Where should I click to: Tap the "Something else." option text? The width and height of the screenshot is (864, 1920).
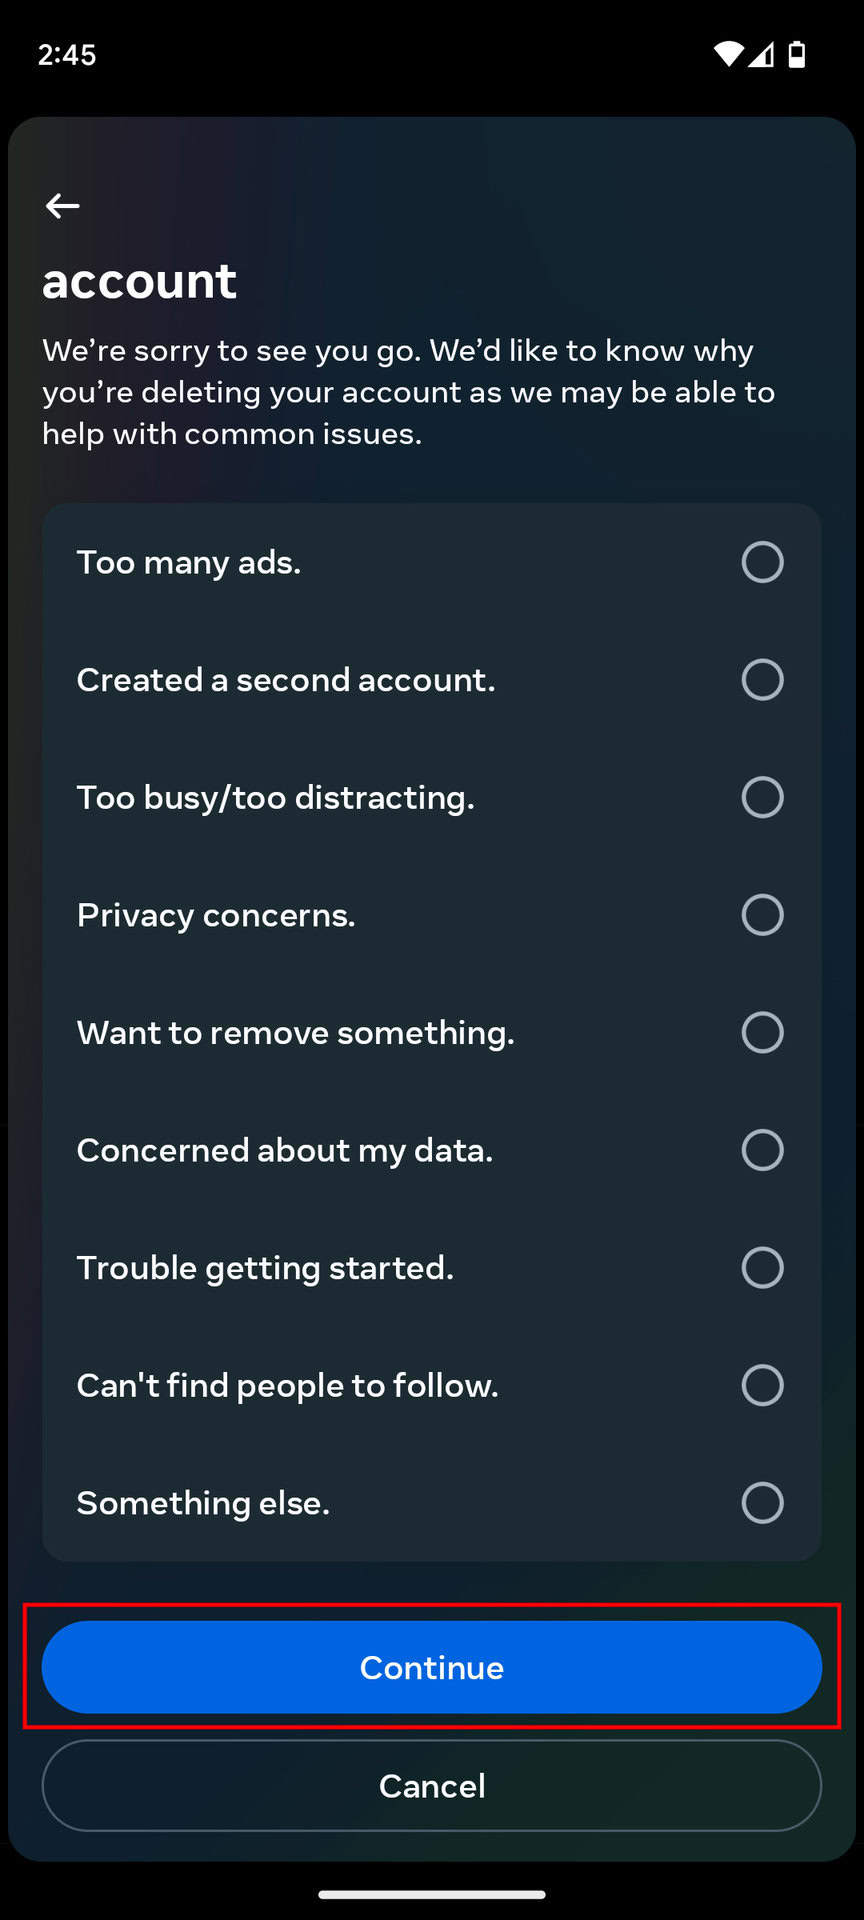point(203,1502)
